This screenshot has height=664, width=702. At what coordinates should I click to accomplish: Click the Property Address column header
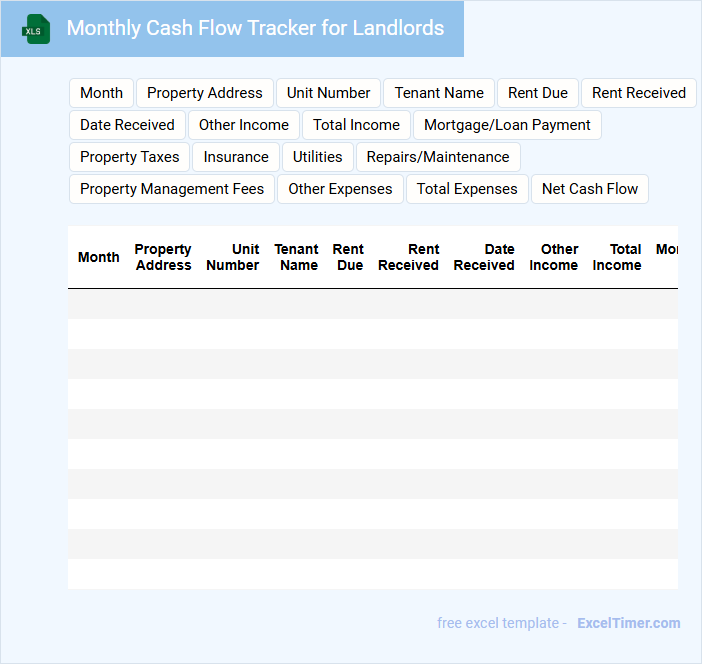point(163,257)
